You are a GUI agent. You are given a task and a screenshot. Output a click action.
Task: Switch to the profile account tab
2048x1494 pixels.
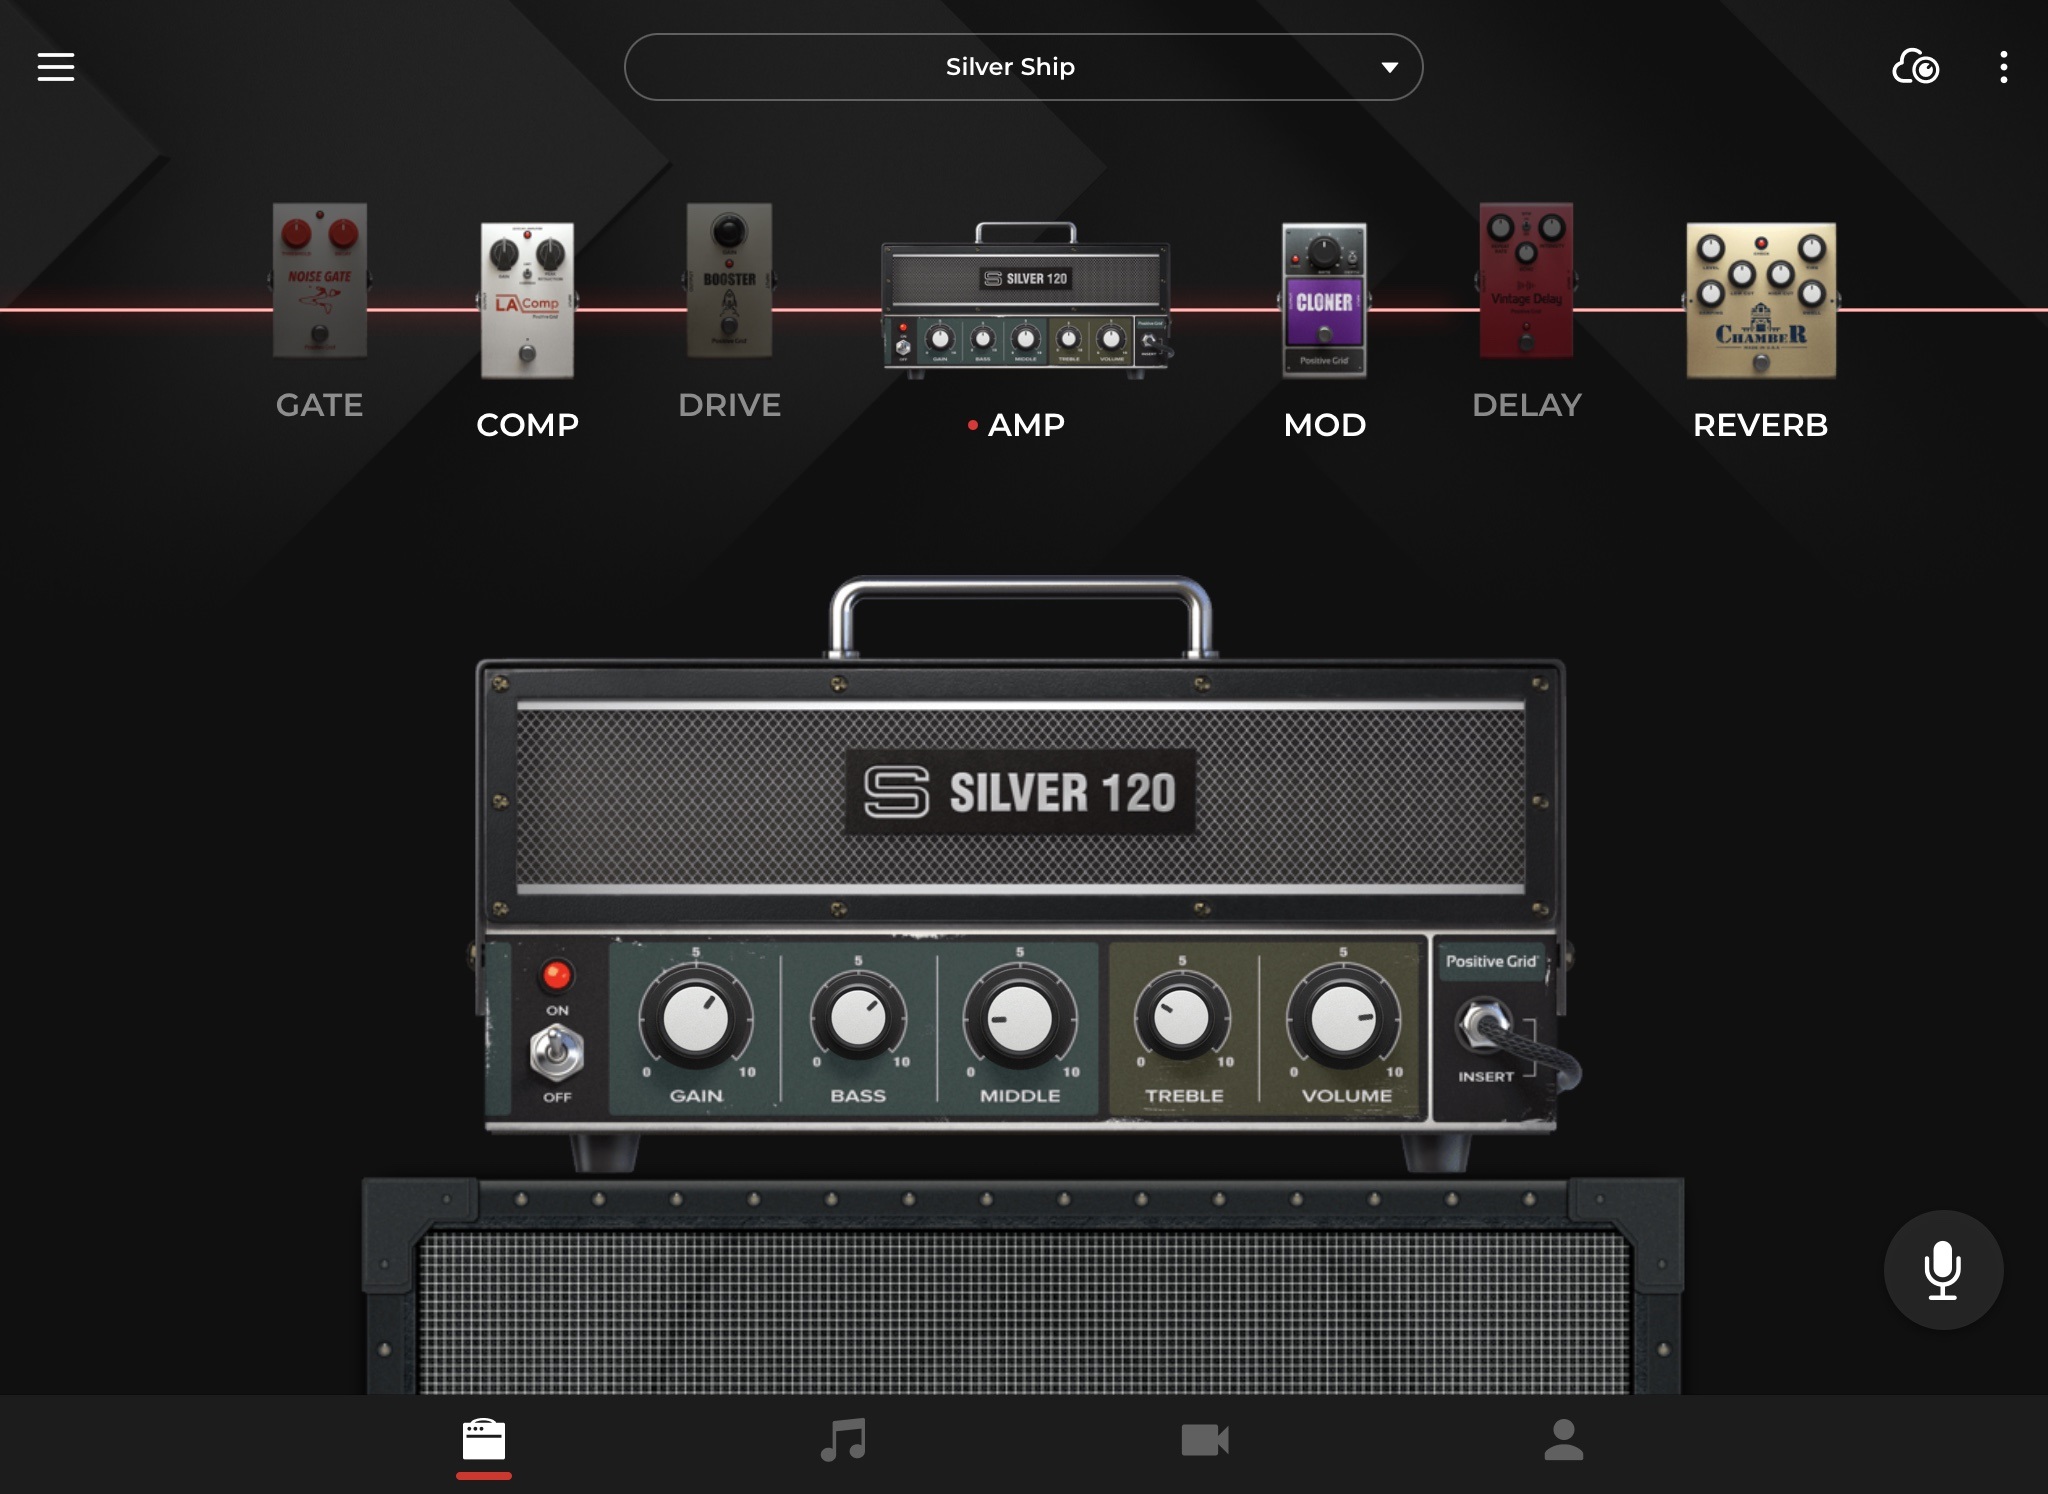(1563, 1441)
